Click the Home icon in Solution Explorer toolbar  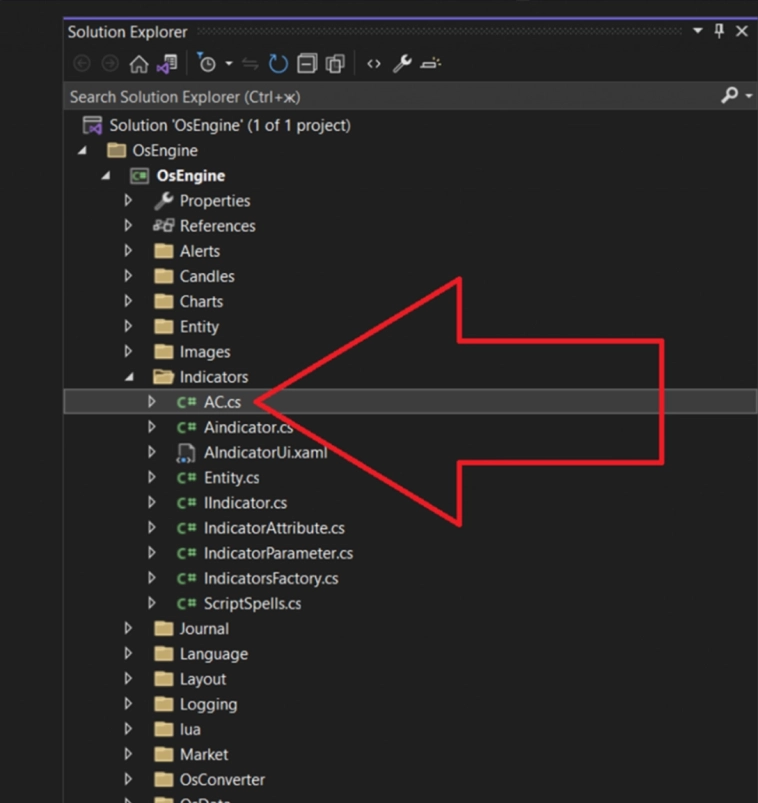pos(139,64)
